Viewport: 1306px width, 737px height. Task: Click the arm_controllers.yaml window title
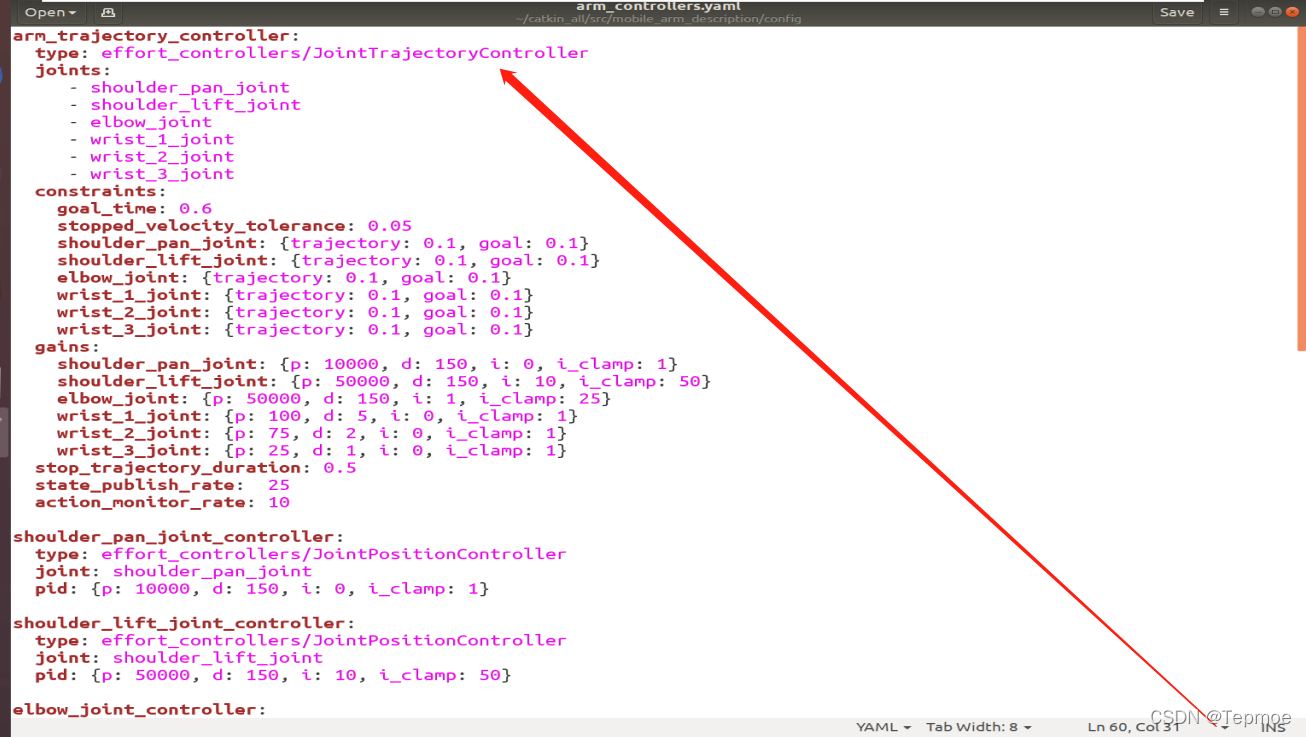click(658, 6)
